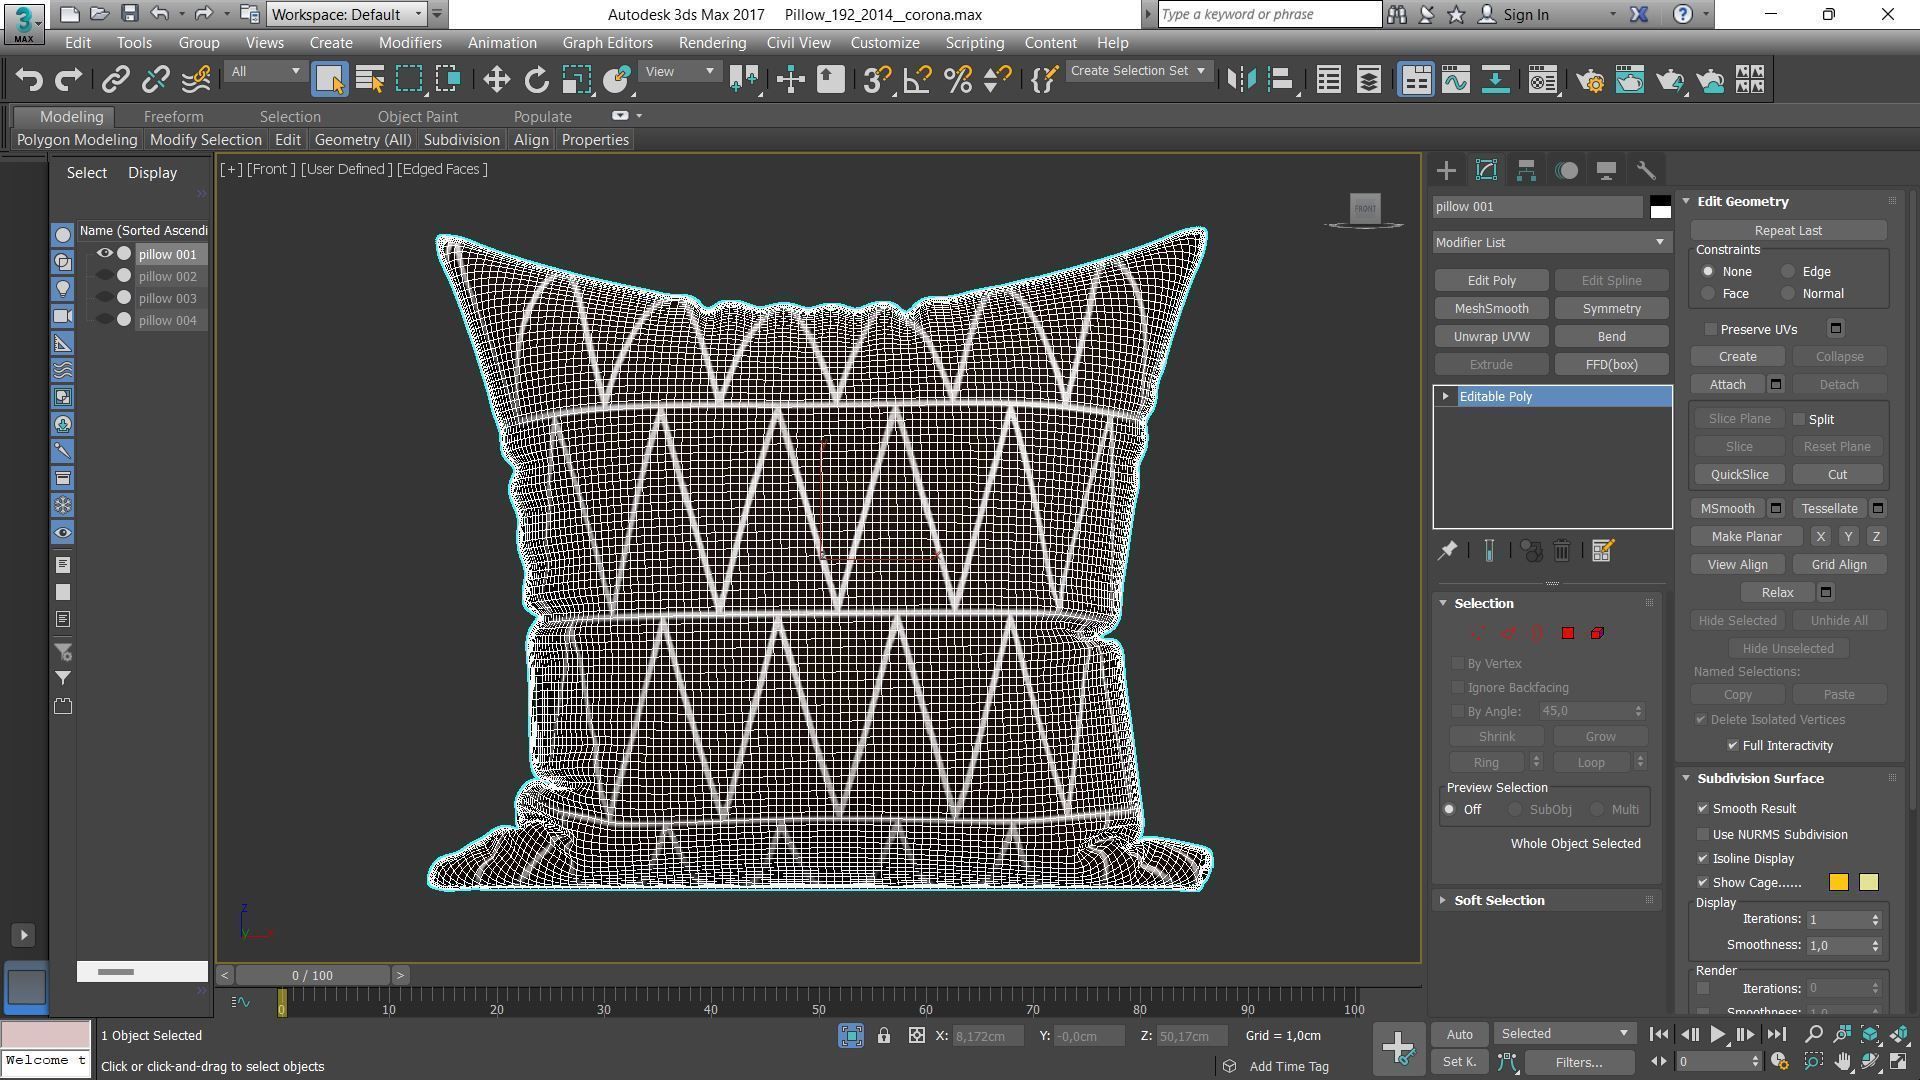Open Select by Name list icon
1920x1080 pixels.
coord(370,80)
